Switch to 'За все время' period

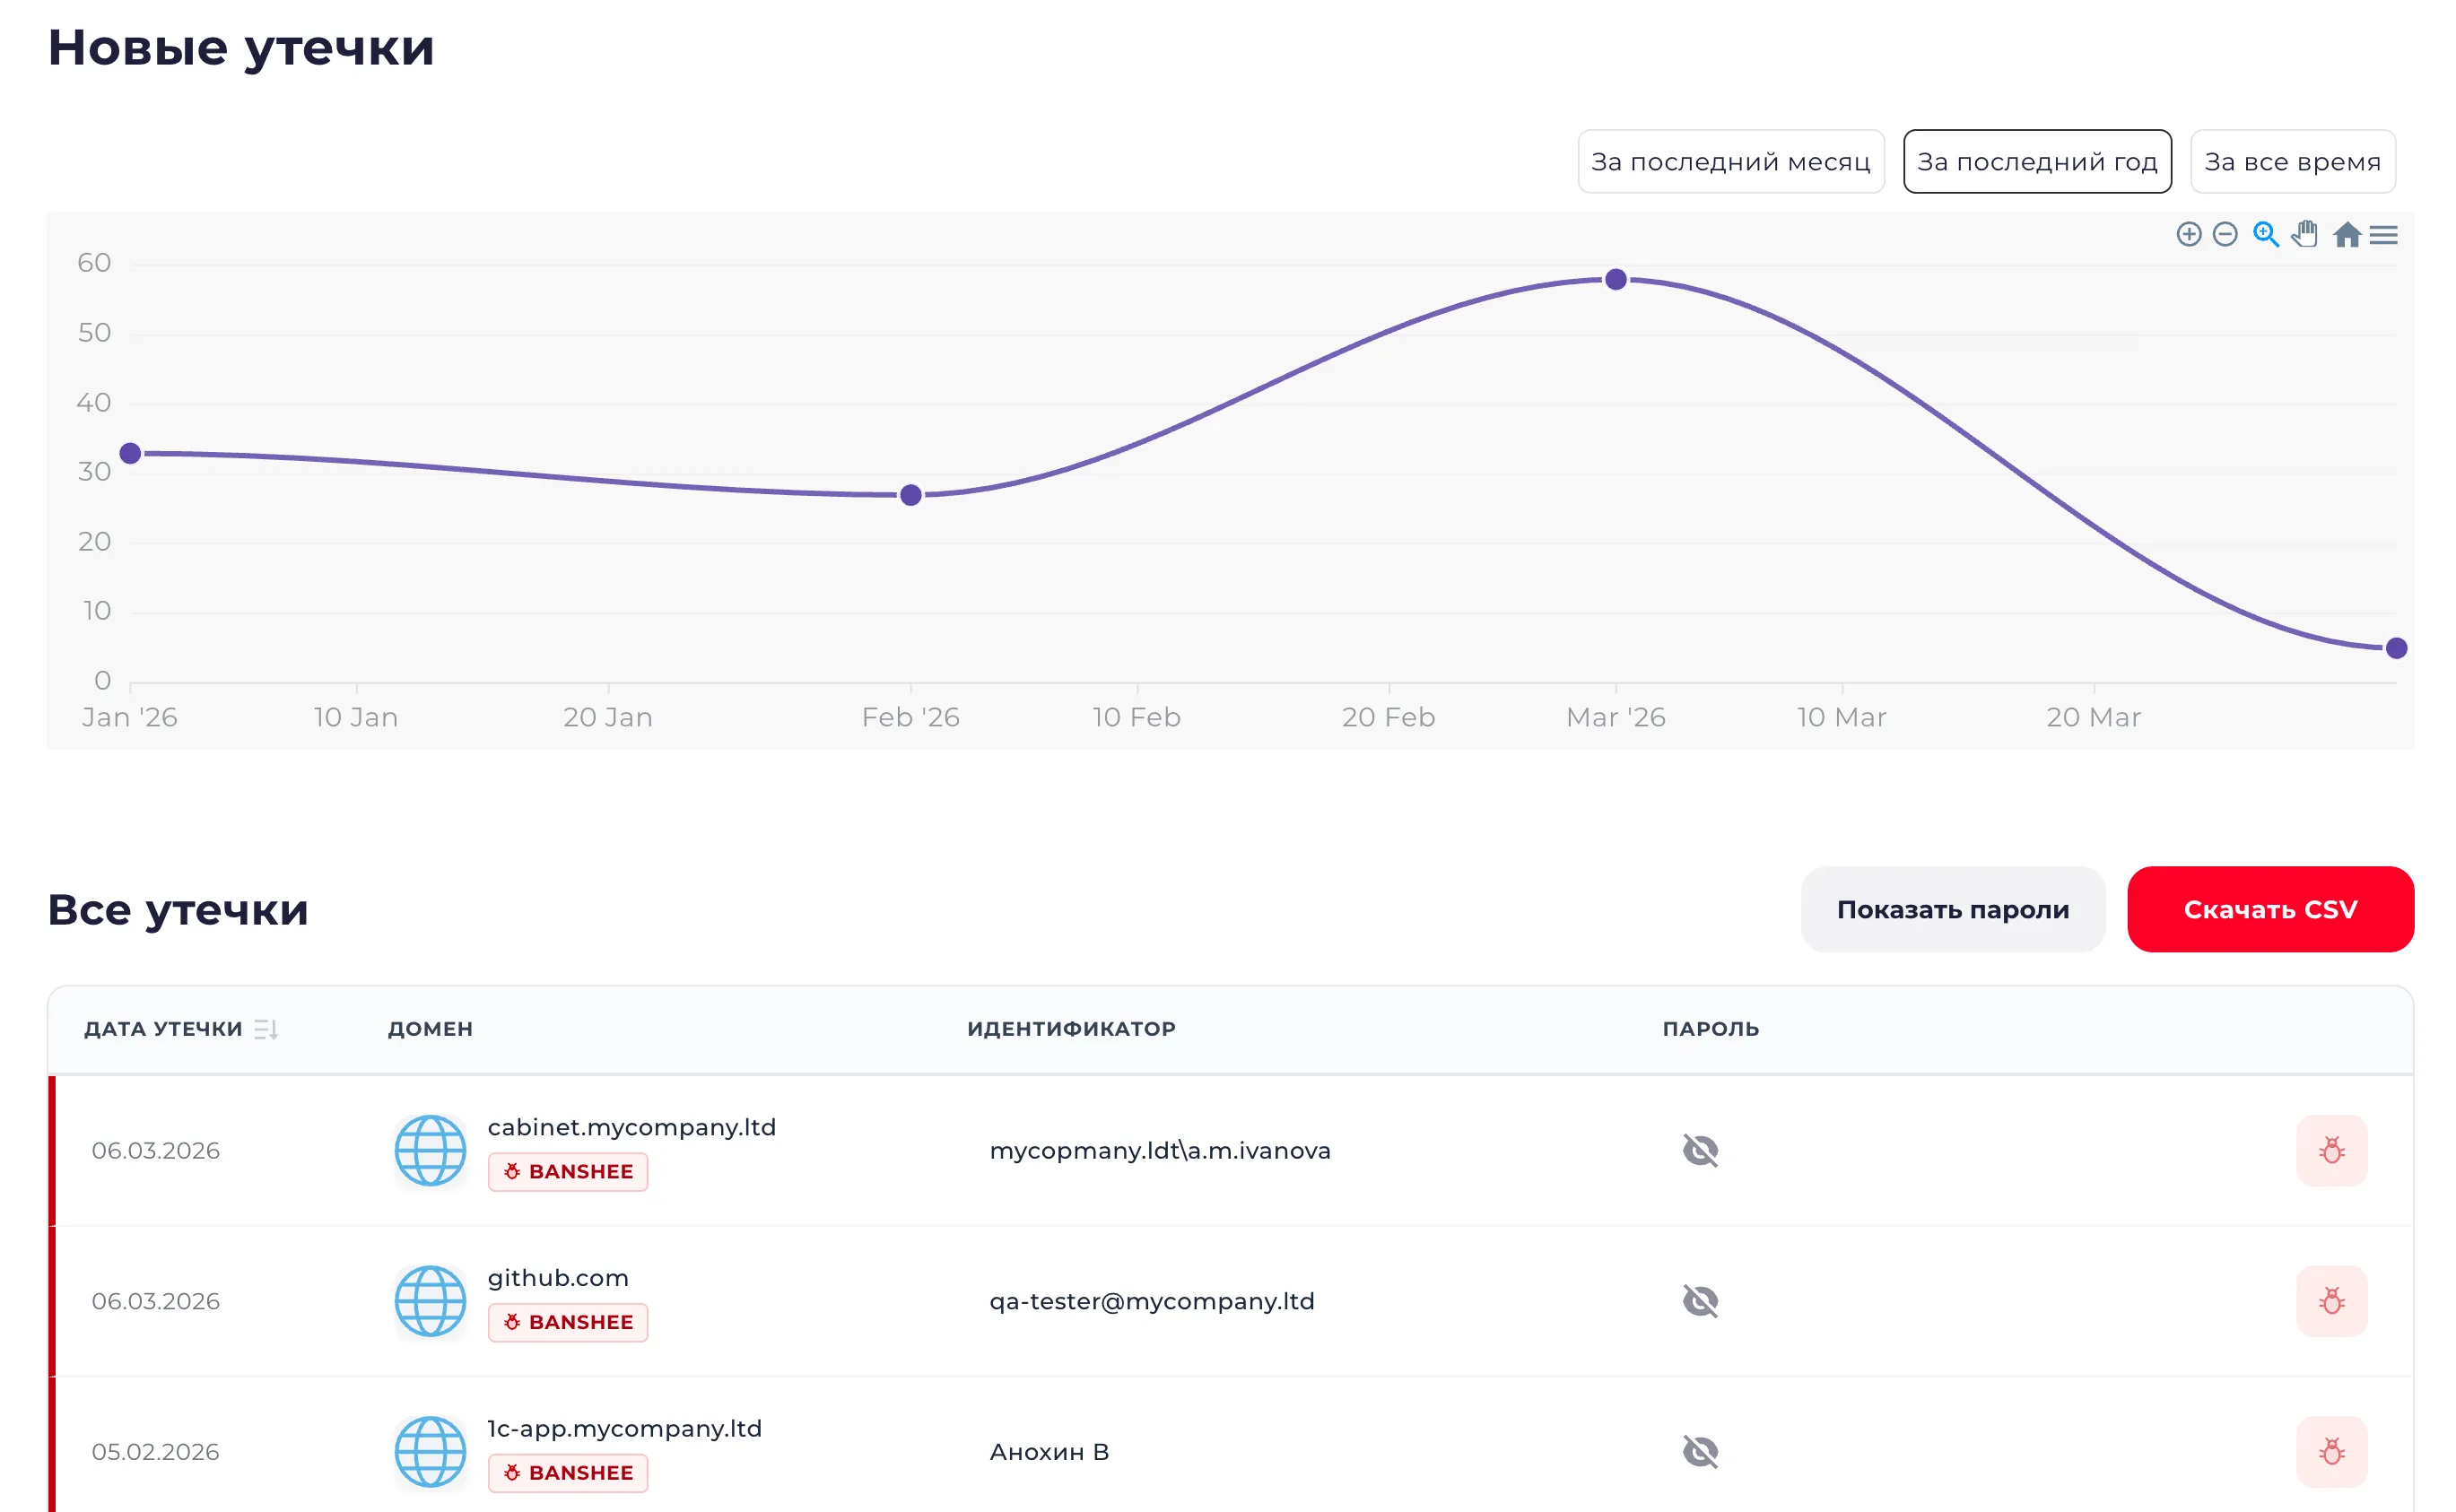[x=2292, y=161]
